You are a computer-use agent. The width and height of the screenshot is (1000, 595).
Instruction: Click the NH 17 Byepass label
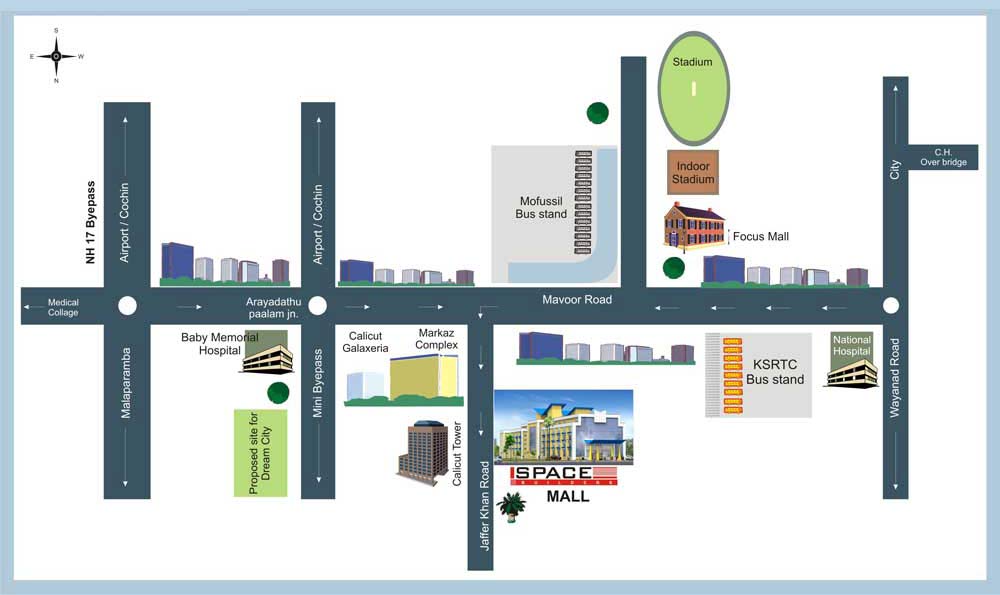click(91, 222)
